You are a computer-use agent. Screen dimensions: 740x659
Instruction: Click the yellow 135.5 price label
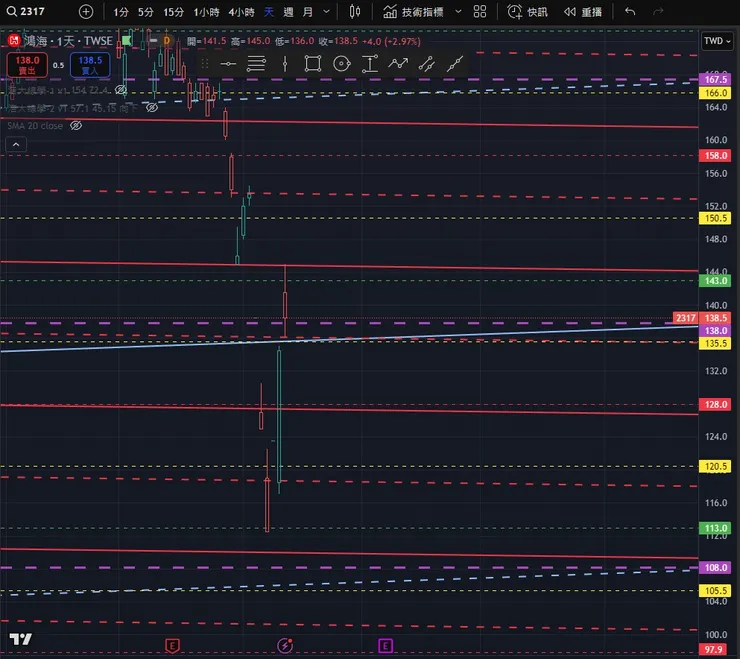pyautogui.click(x=715, y=343)
